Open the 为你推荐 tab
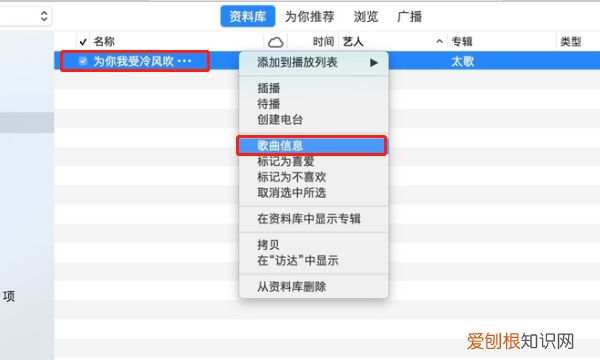The image size is (600, 360). click(310, 16)
